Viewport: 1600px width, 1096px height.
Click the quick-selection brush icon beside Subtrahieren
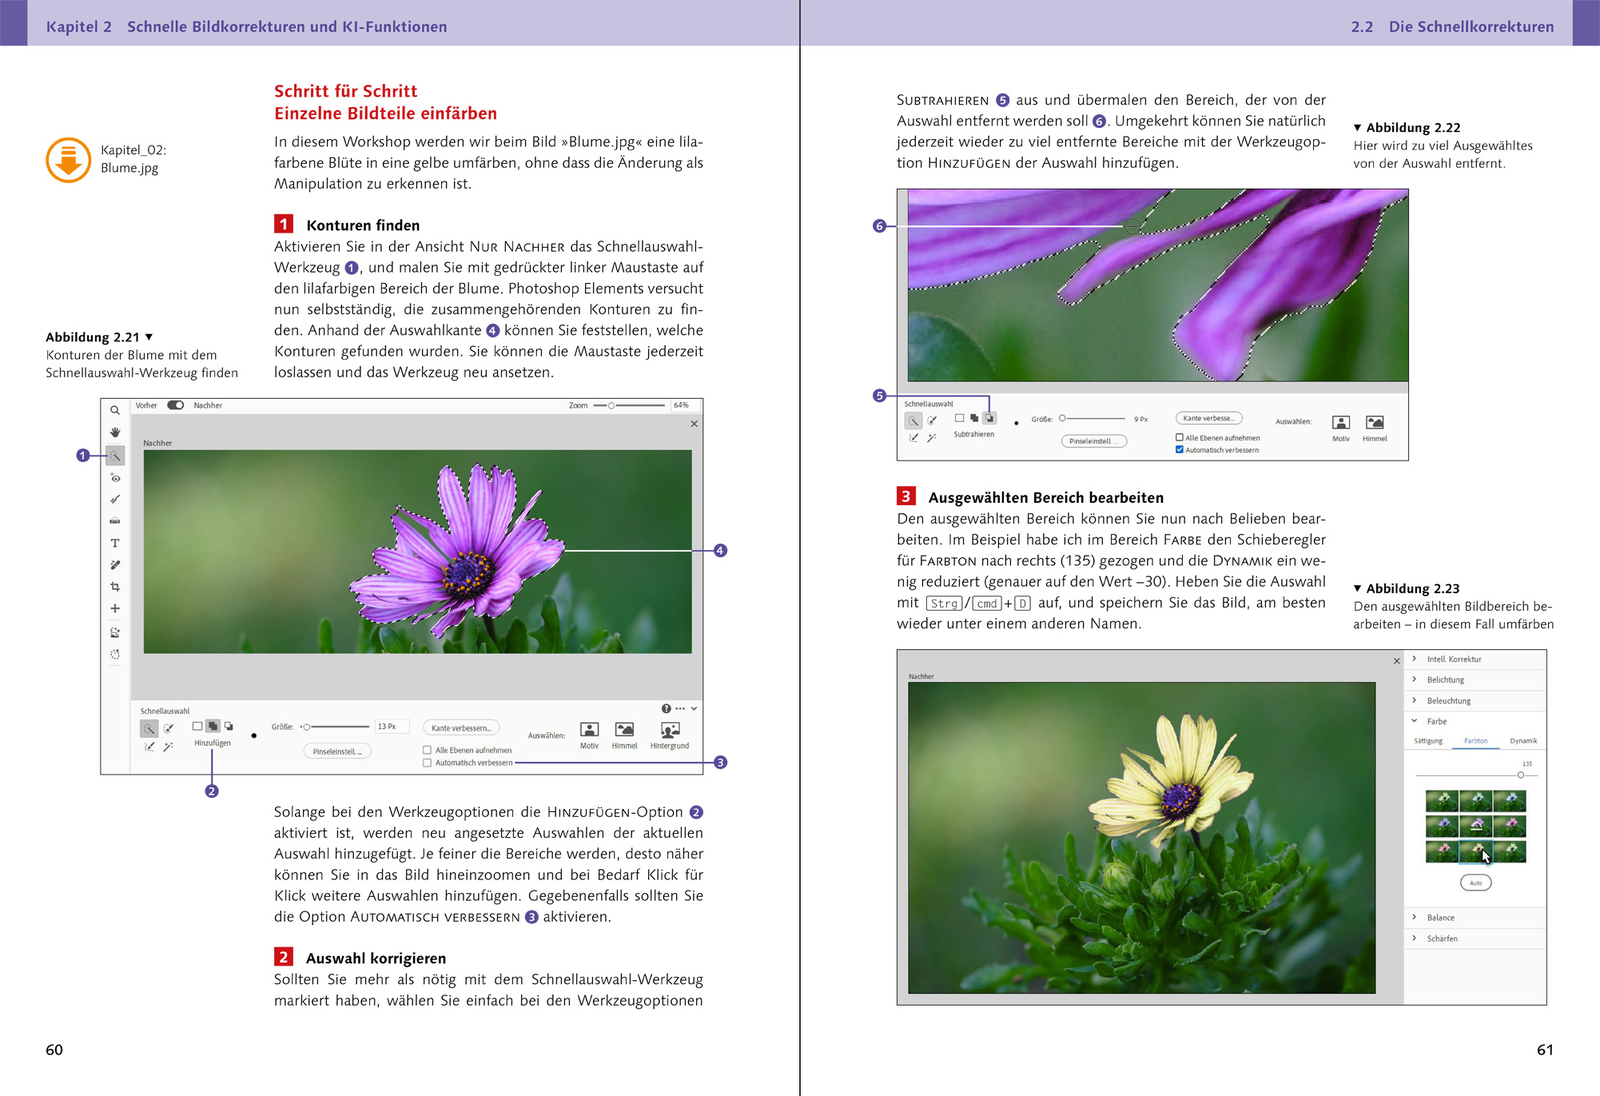tap(914, 421)
